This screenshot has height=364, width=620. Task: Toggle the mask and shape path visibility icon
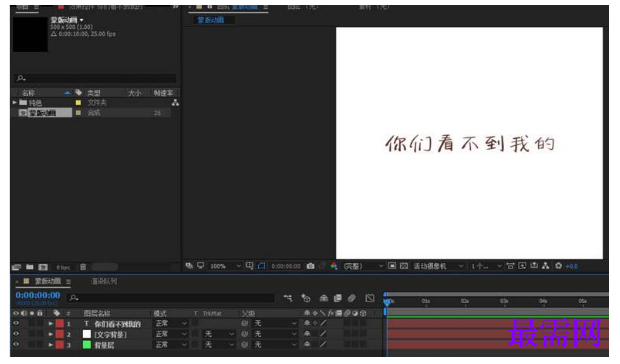pos(261,266)
